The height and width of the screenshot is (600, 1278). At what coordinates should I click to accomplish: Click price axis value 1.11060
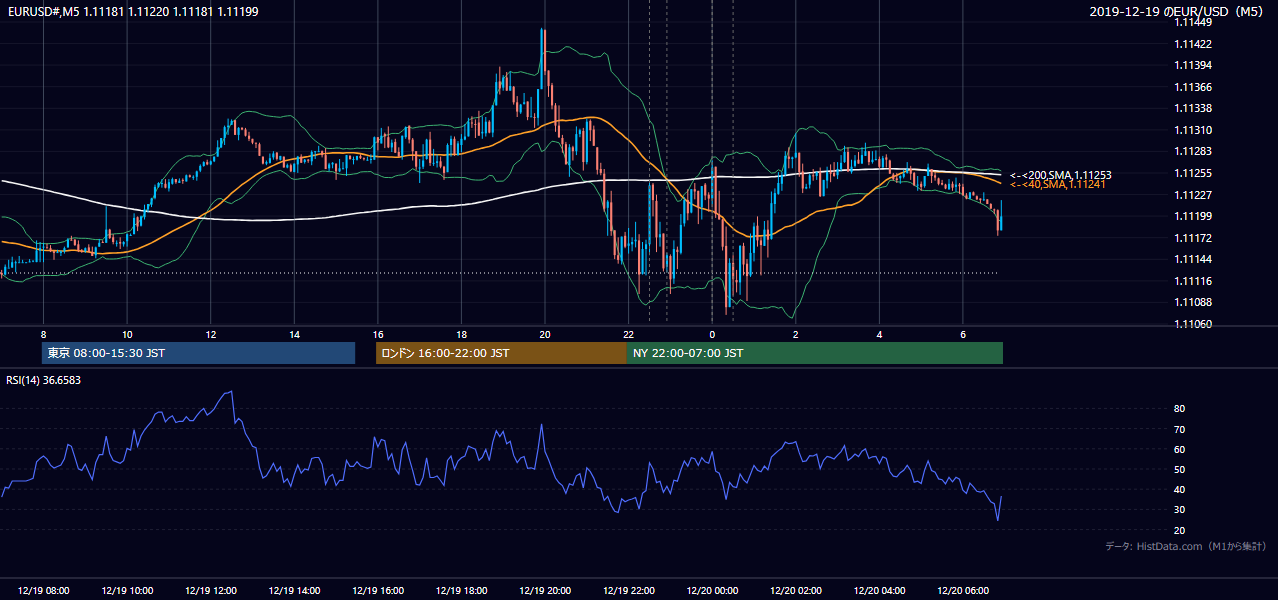1193,324
